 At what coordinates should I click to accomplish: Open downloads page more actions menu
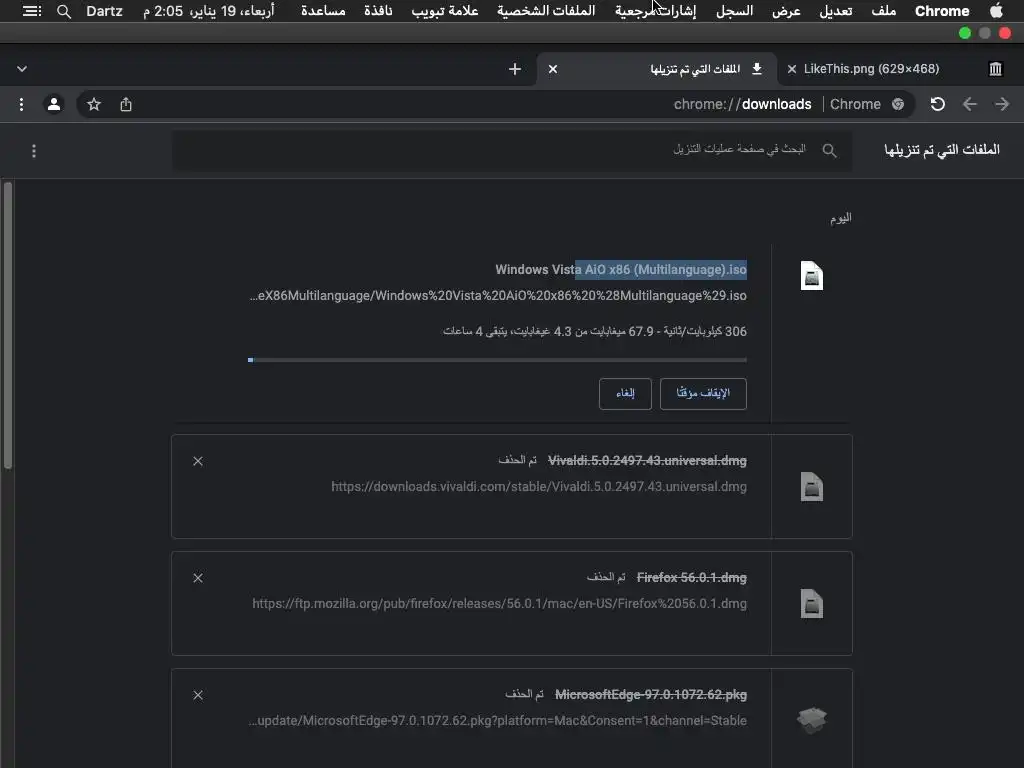tap(34, 151)
